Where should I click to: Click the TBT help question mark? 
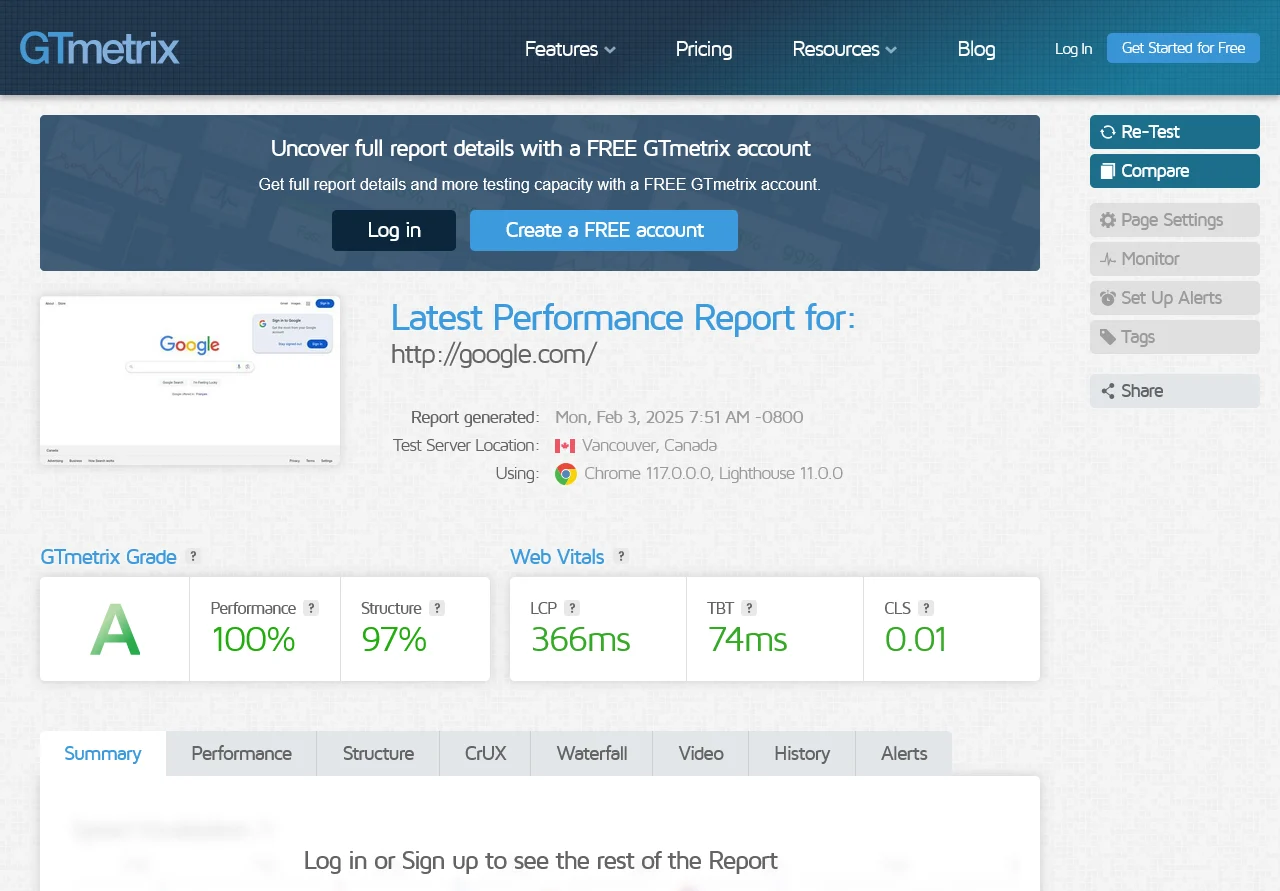[749, 608]
